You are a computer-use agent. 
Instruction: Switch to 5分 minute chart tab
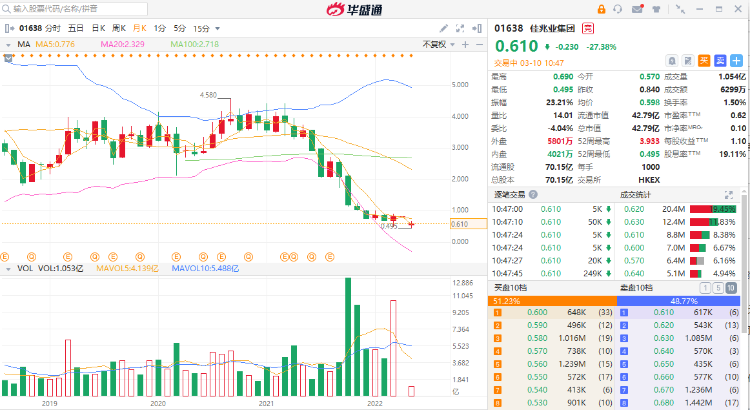coord(179,28)
